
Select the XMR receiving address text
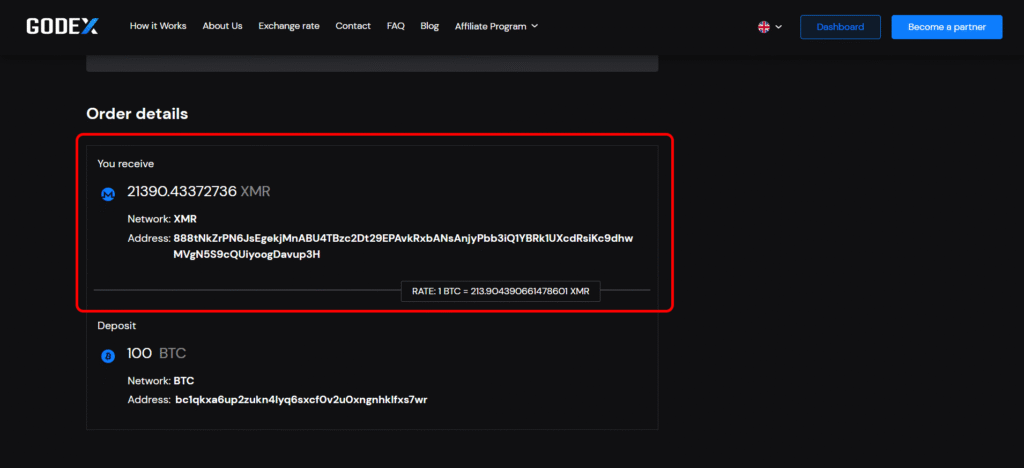403,246
